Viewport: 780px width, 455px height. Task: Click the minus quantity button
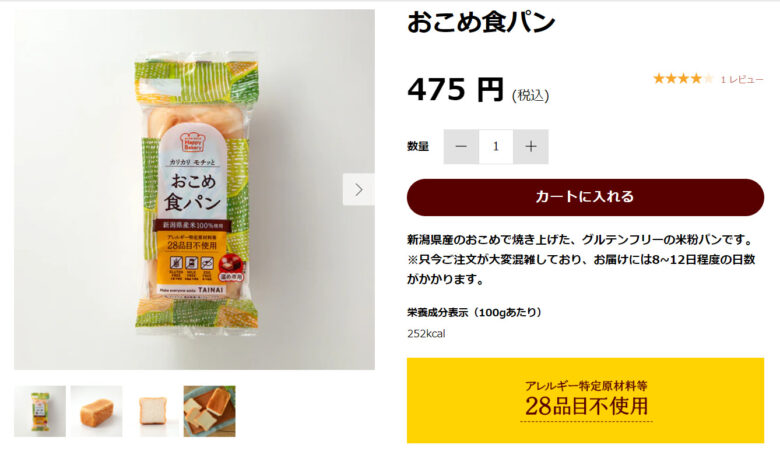tap(461, 147)
